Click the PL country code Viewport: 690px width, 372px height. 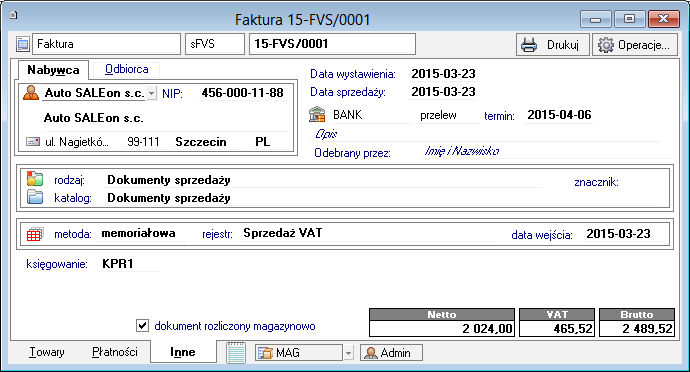pos(263,142)
